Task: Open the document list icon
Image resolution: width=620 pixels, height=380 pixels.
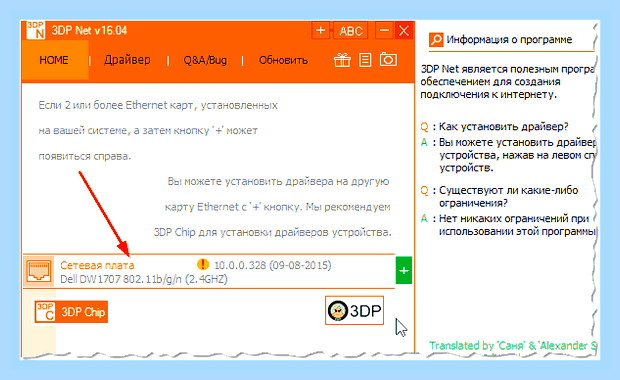Action: tap(365, 60)
